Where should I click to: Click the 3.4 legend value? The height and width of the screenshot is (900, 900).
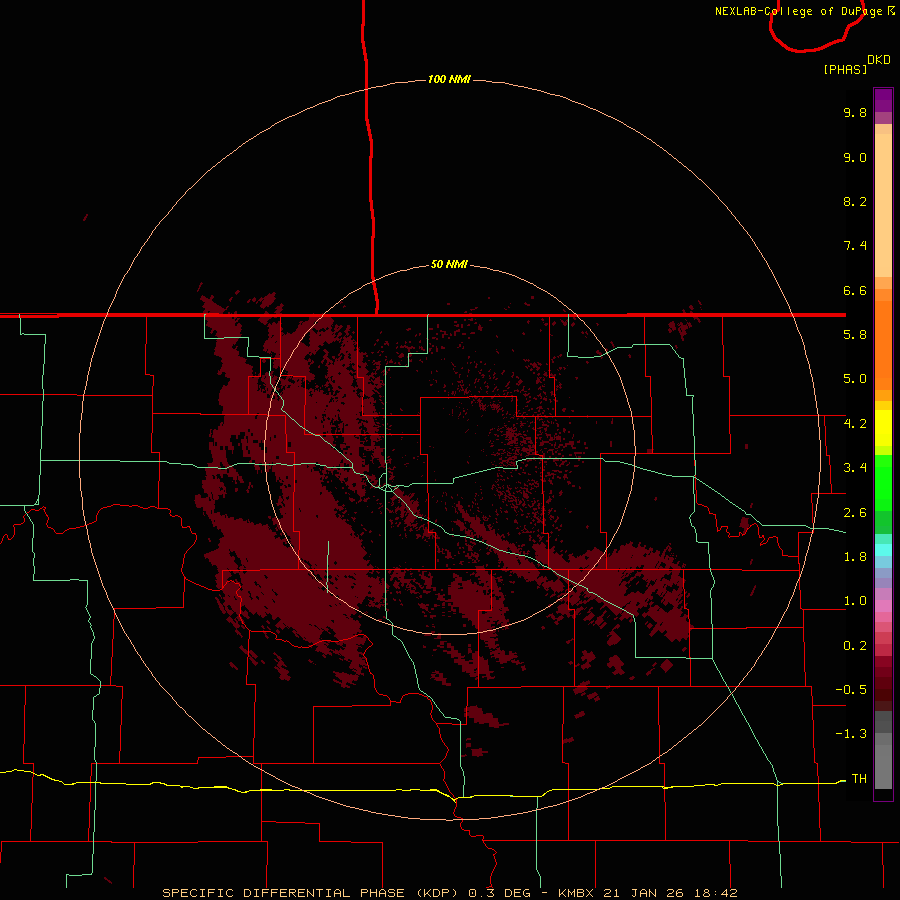855,468
